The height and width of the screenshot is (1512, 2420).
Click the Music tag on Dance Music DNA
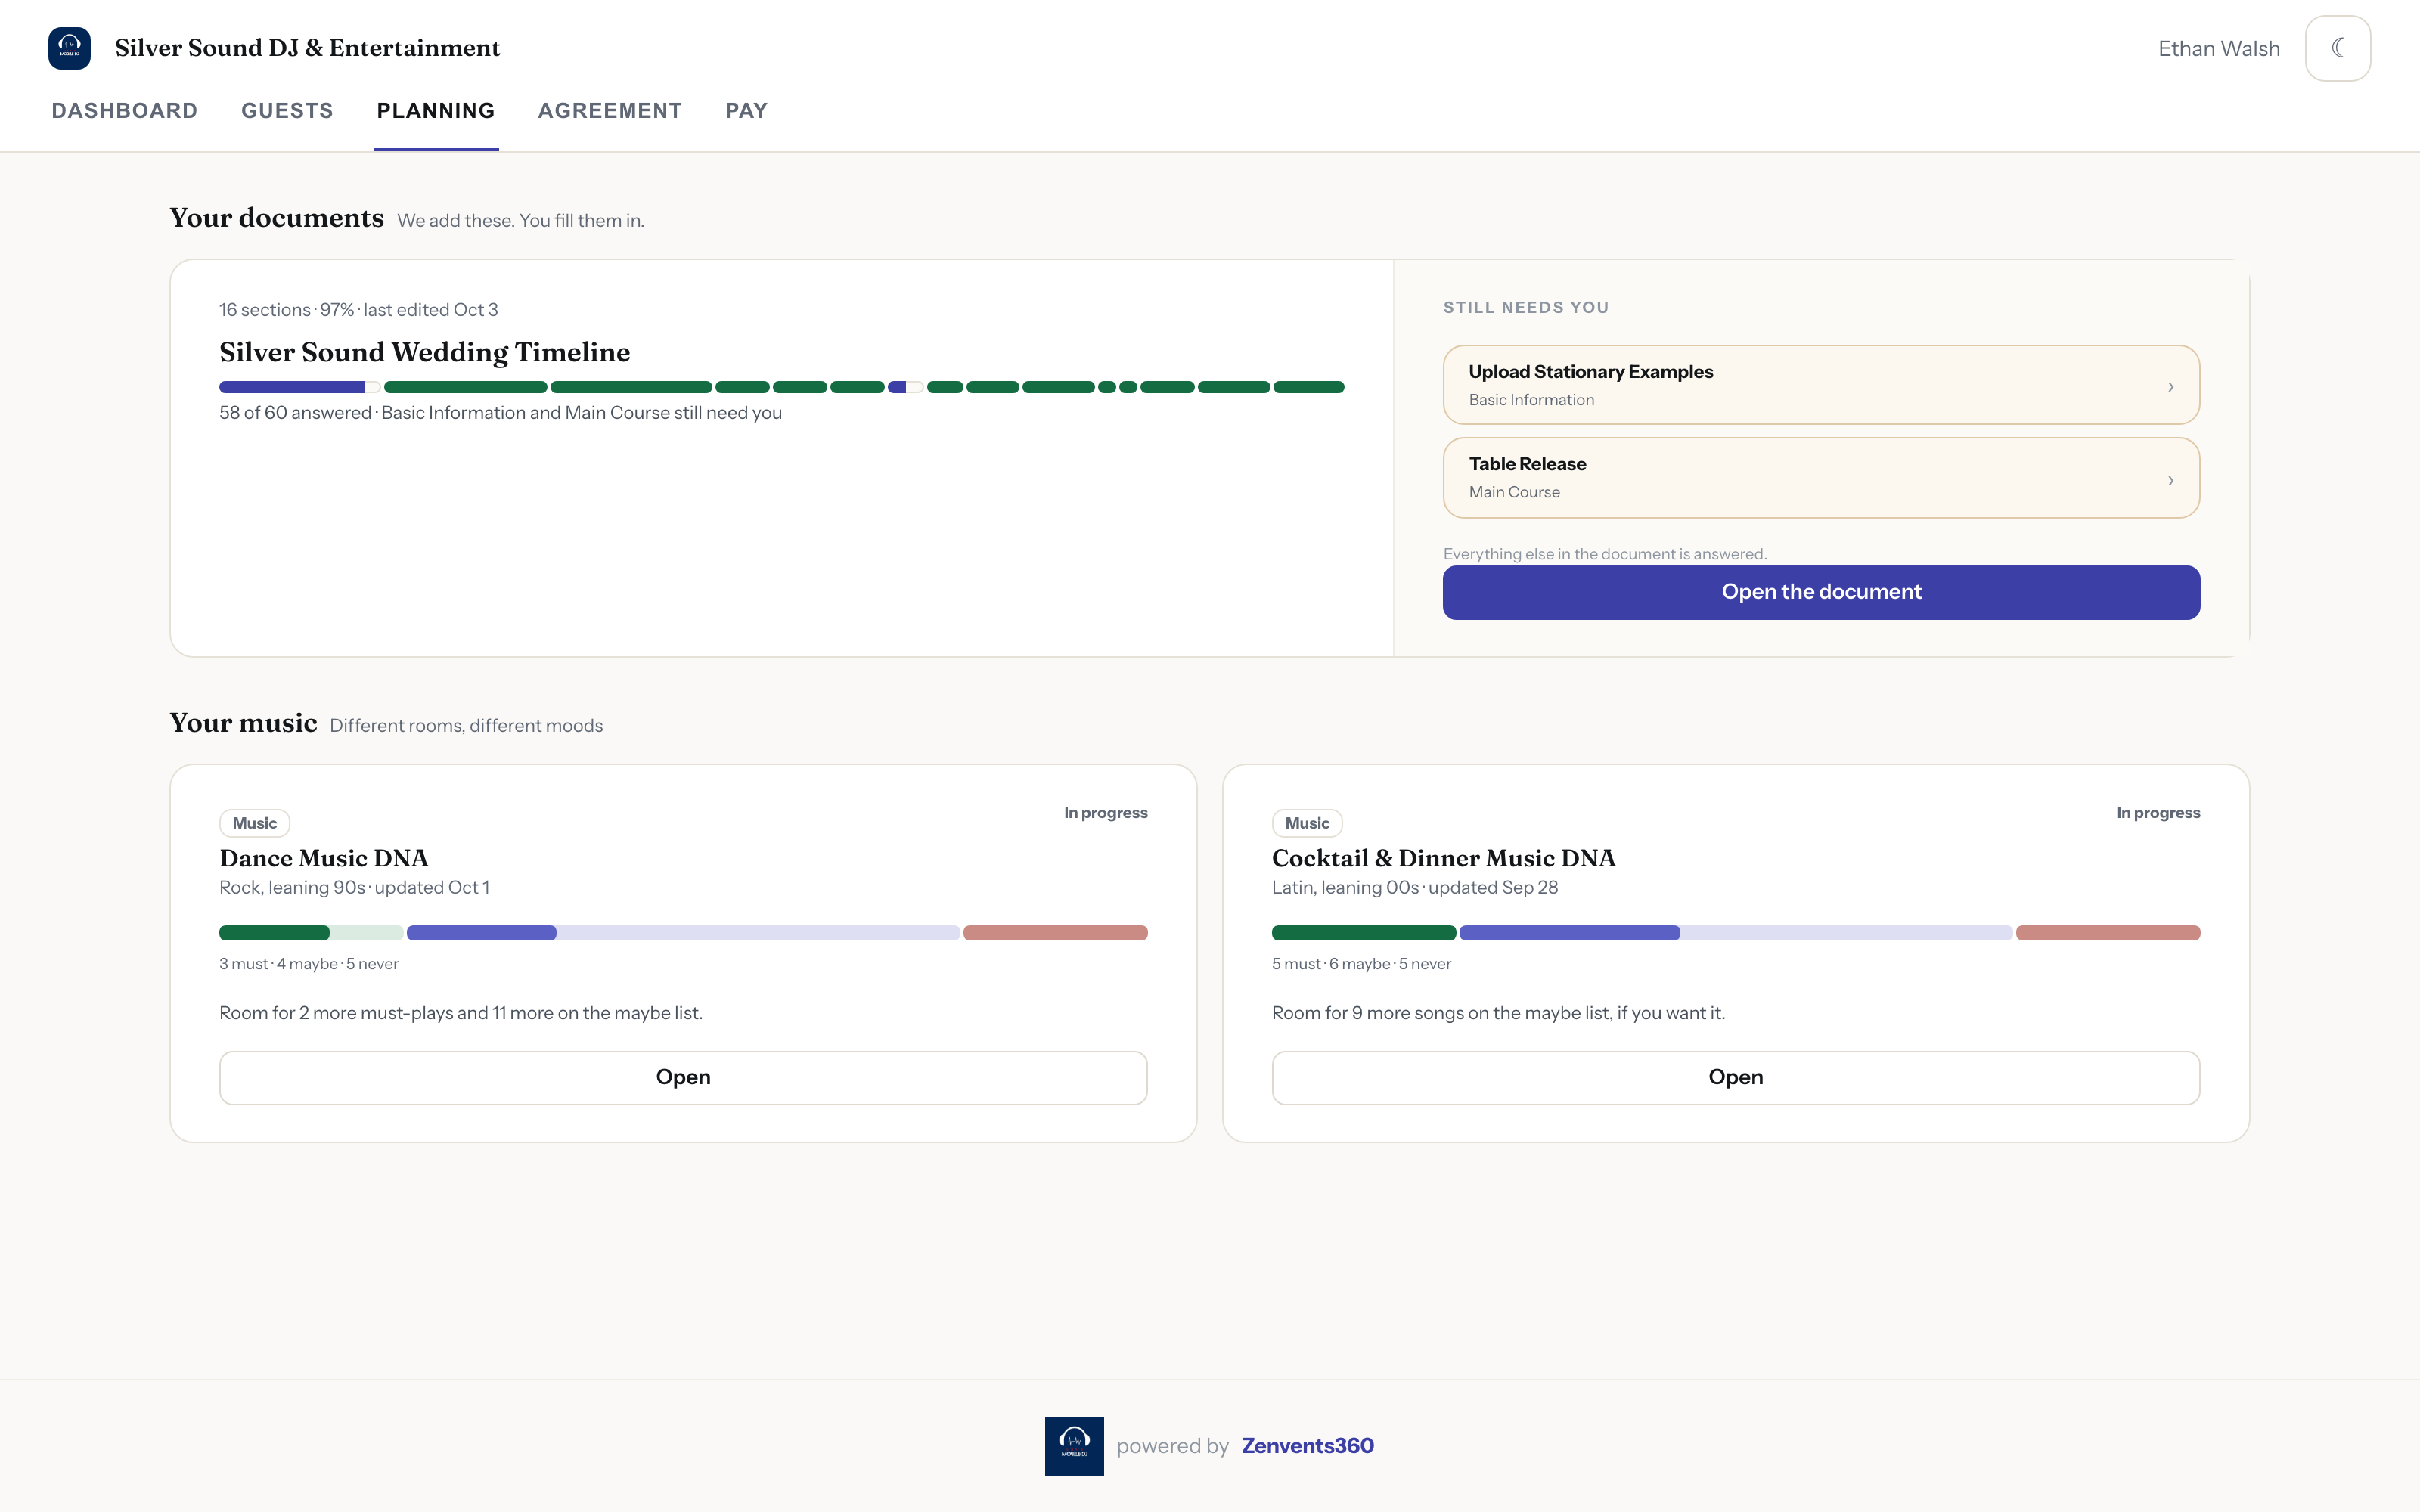(x=255, y=823)
